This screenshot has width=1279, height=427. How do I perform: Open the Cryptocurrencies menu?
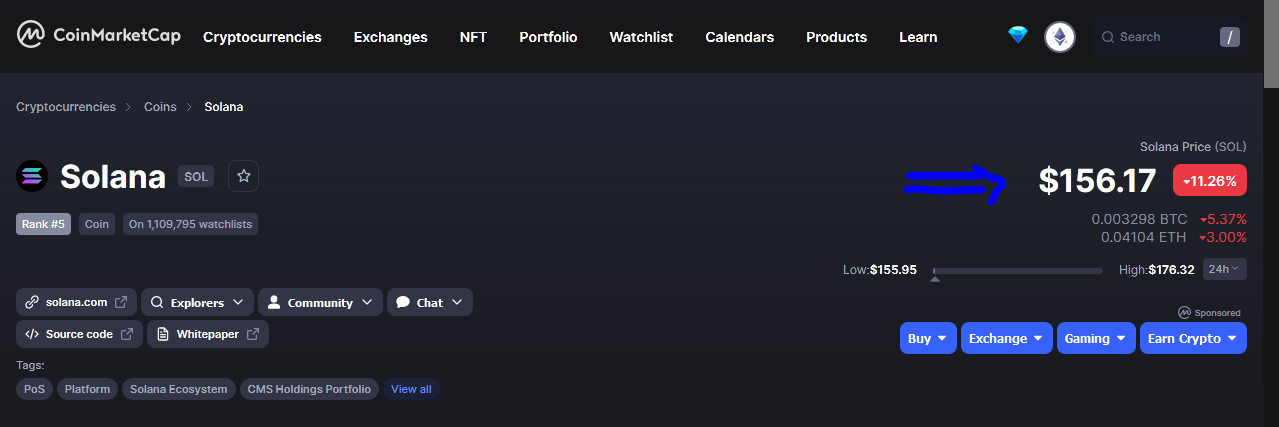pyautogui.click(x=262, y=37)
